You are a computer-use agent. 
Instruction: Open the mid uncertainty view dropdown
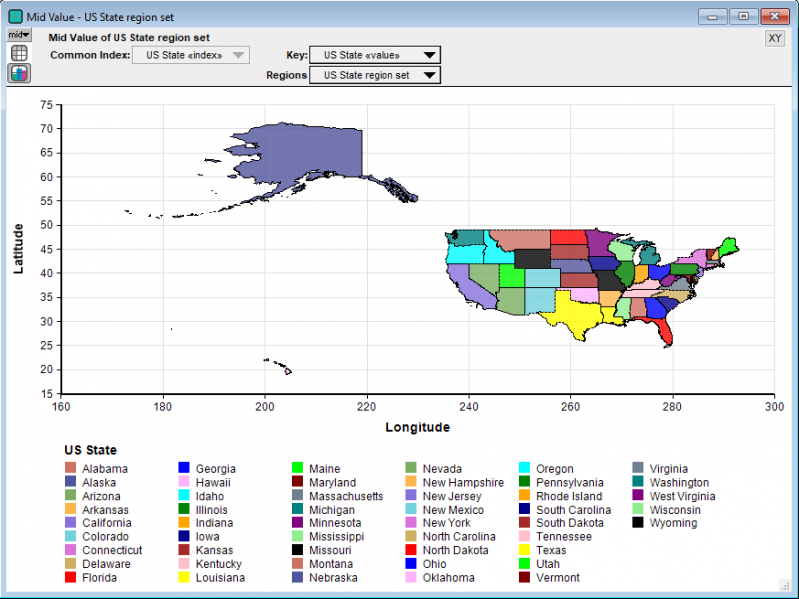(19, 35)
